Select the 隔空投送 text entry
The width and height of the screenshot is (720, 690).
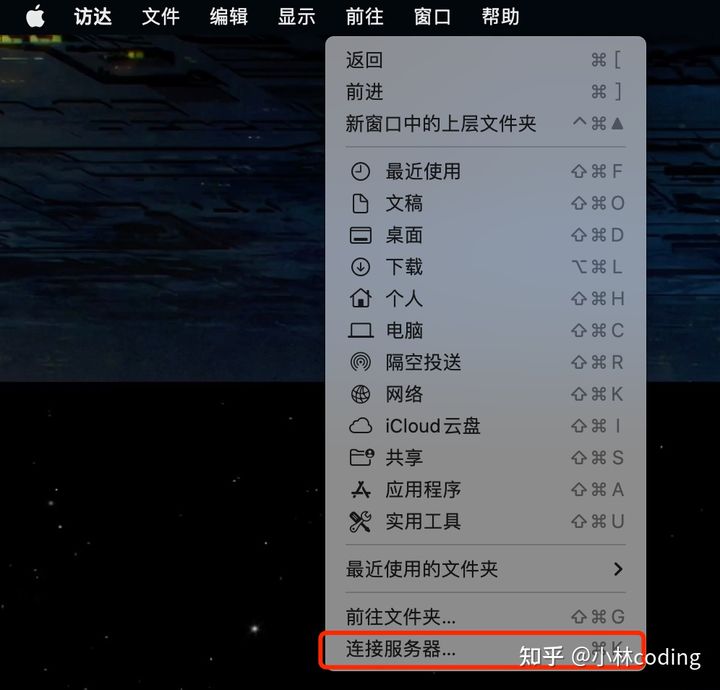(x=423, y=362)
